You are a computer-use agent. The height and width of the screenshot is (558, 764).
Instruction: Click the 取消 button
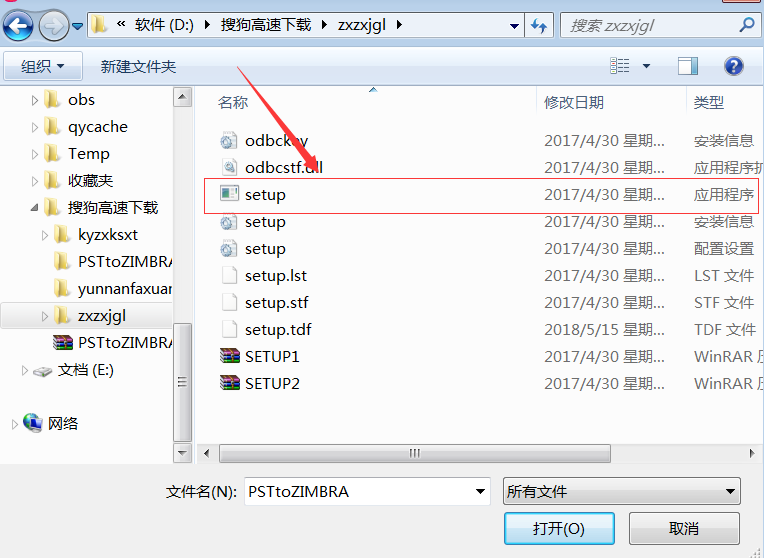(684, 528)
